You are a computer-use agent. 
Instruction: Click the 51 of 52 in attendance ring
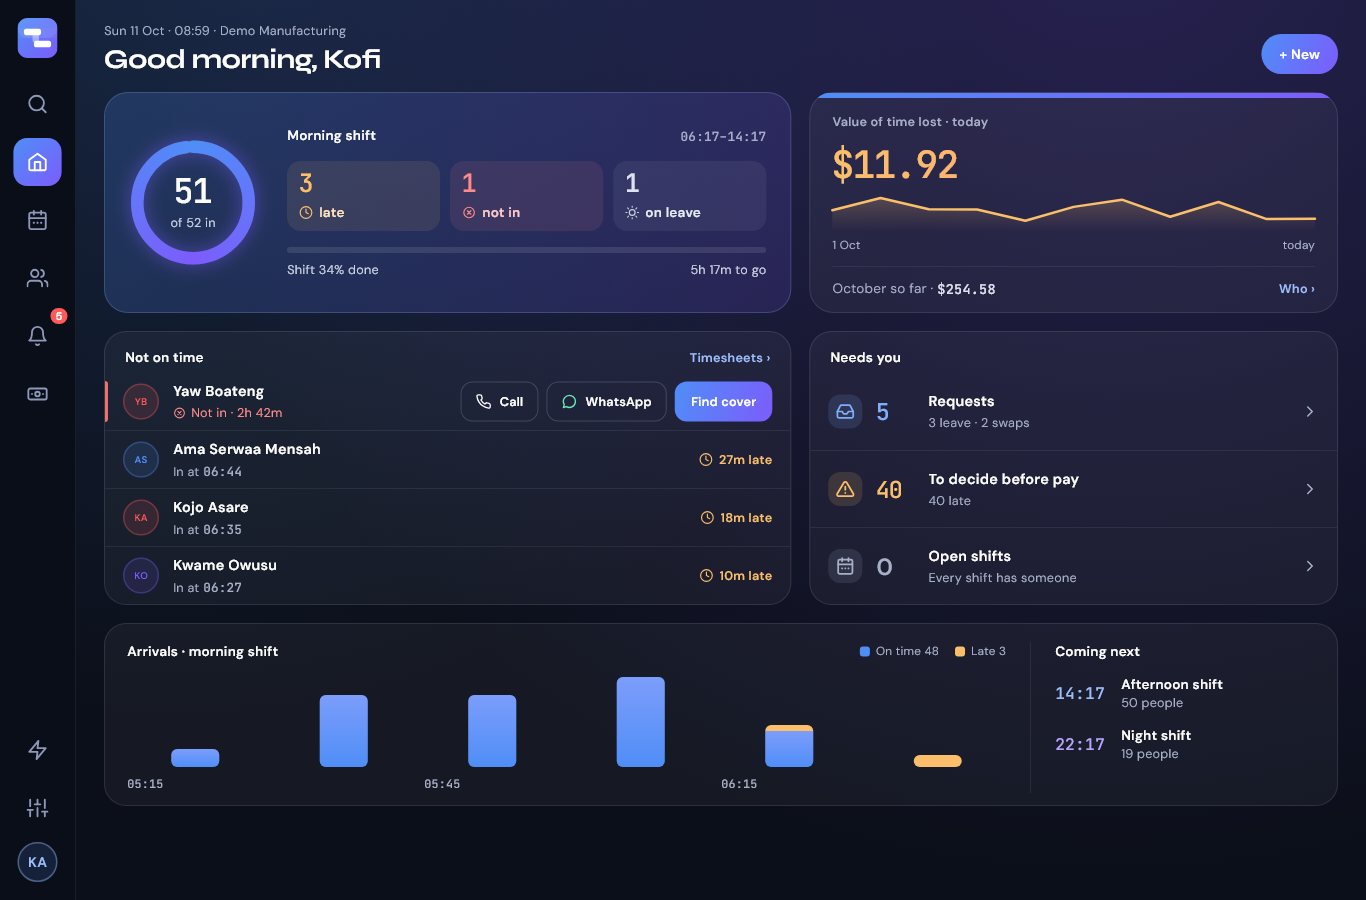click(193, 203)
